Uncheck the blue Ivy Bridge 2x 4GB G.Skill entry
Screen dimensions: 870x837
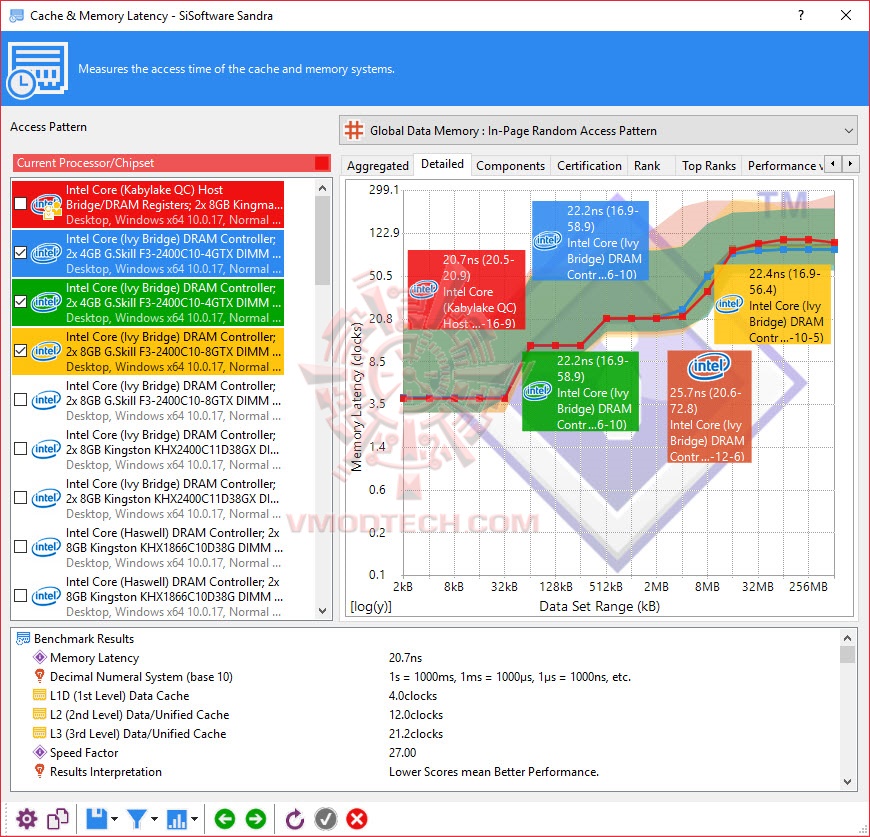coord(21,253)
